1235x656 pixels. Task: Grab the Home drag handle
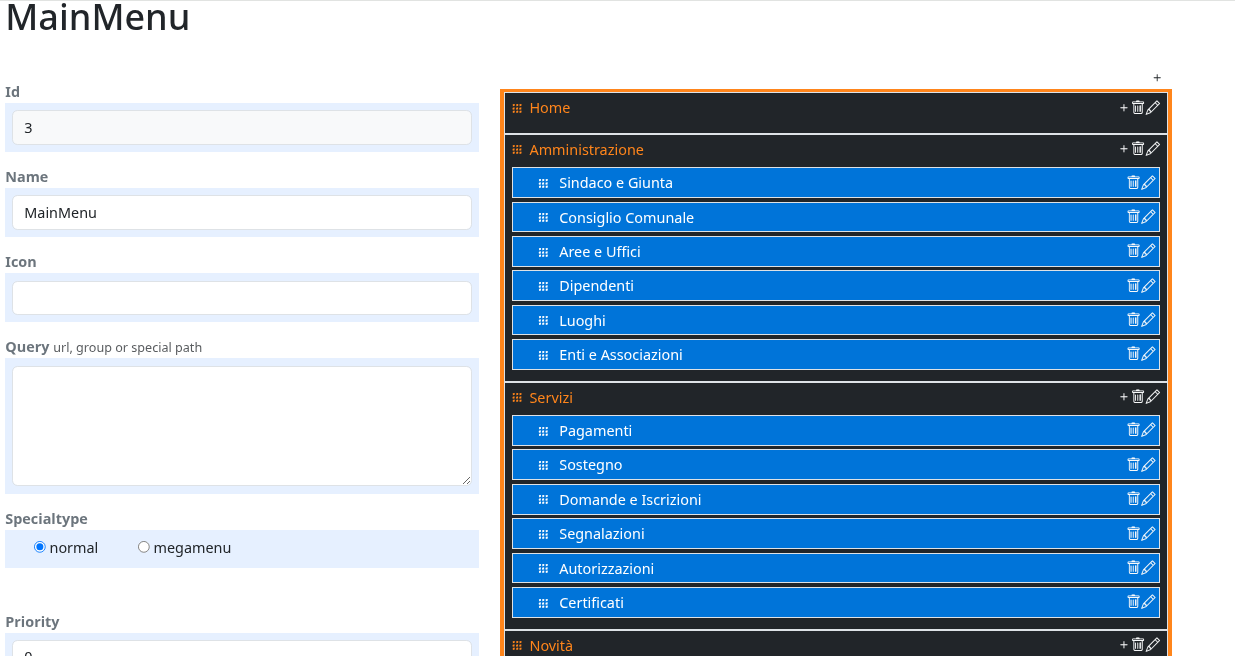pyautogui.click(x=517, y=108)
